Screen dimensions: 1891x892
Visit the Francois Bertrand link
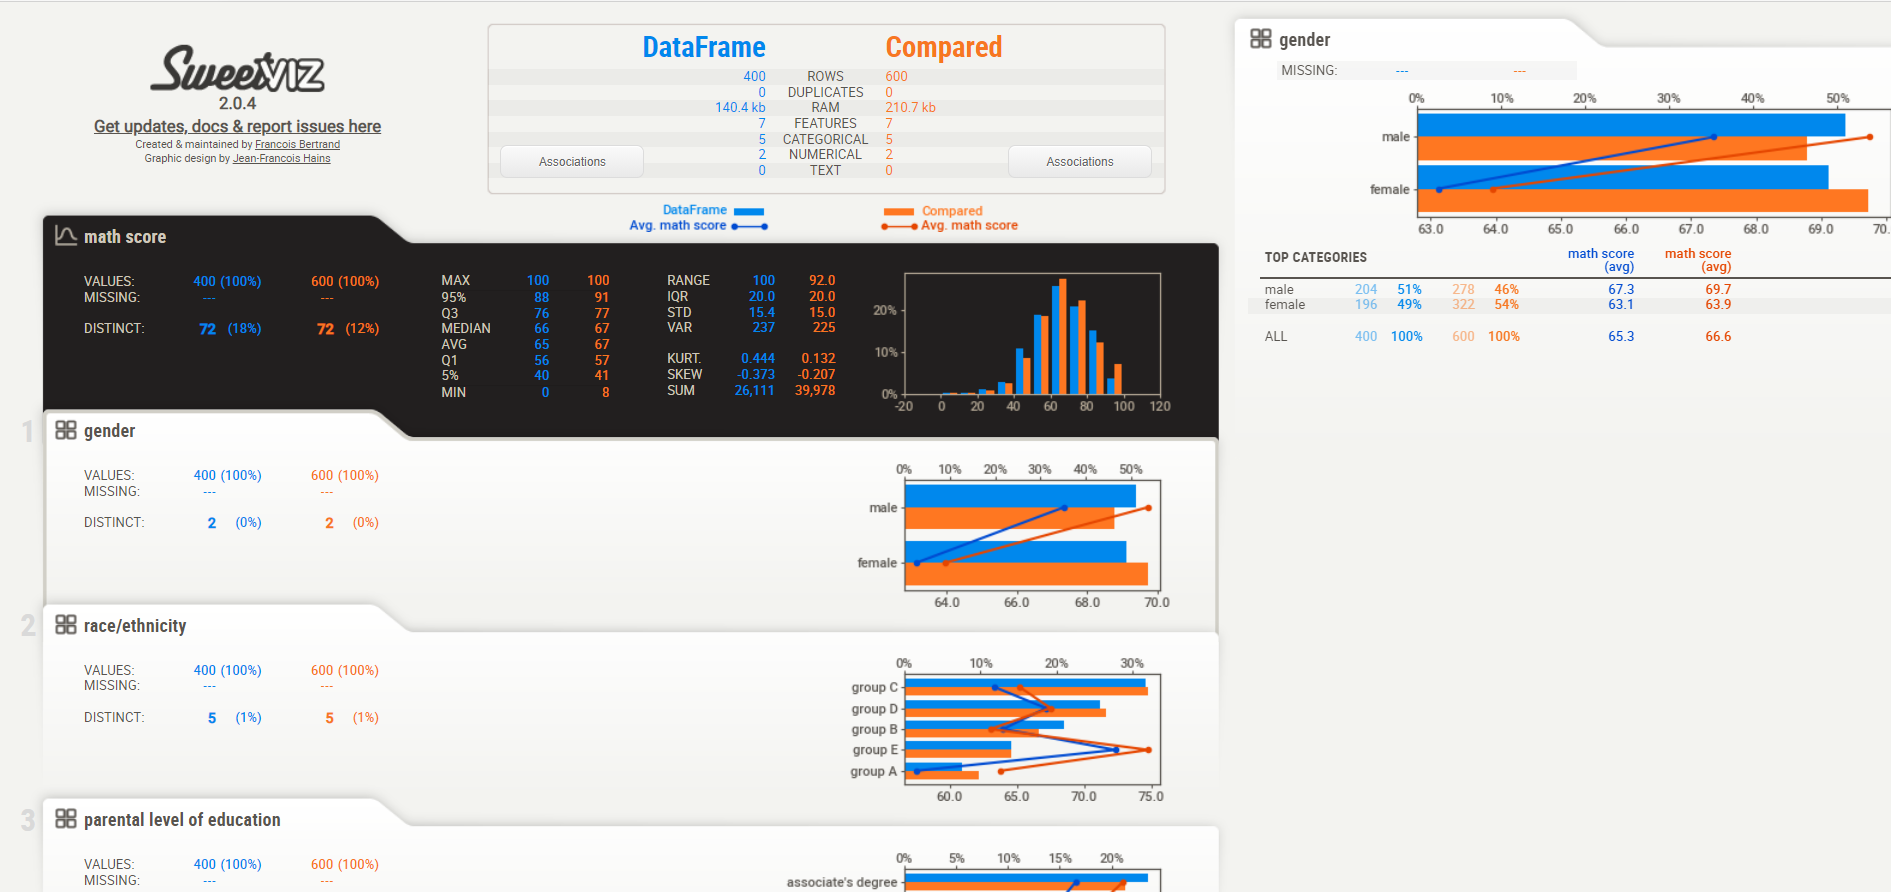click(x=297, y=144)
